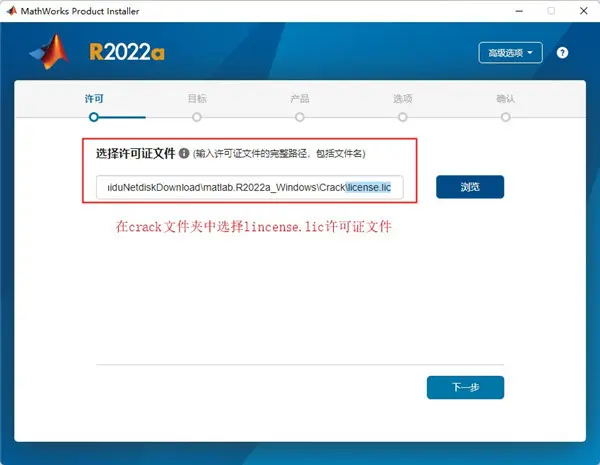Click the 确认 progress step circle
This screenshot has height=465, width=600.
pos(505,117)
